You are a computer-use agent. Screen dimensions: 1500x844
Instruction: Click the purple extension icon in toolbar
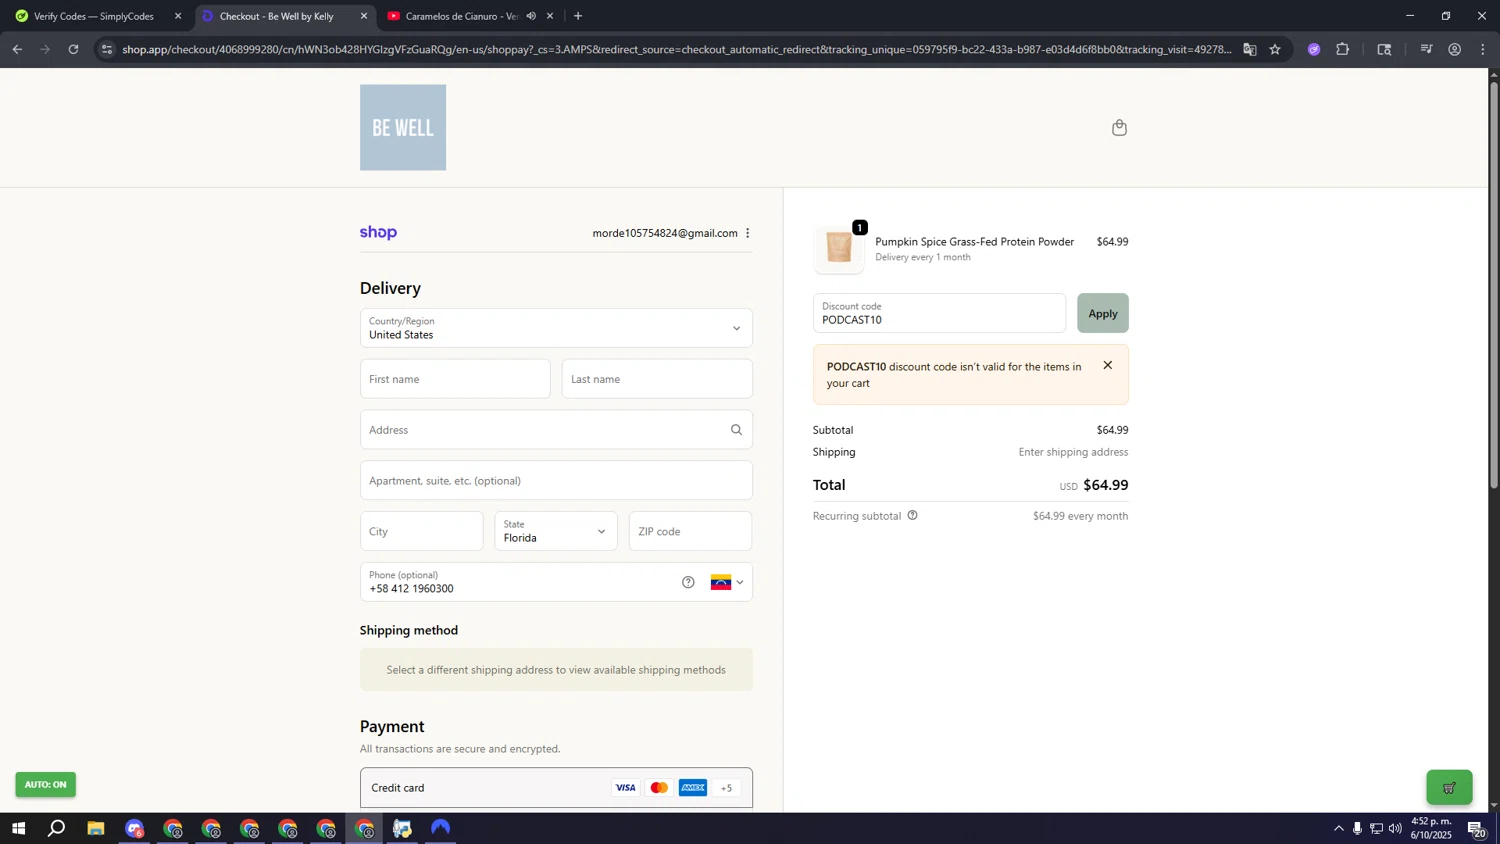(1314, 49)
